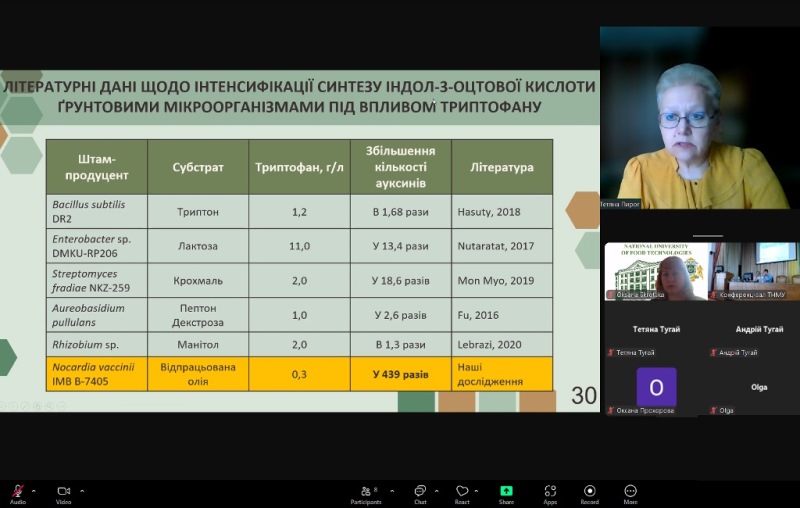Click muted mic icon beside Oksana Skrotska
This screenshot has width=800, height=508.
(x=611, y=295)
